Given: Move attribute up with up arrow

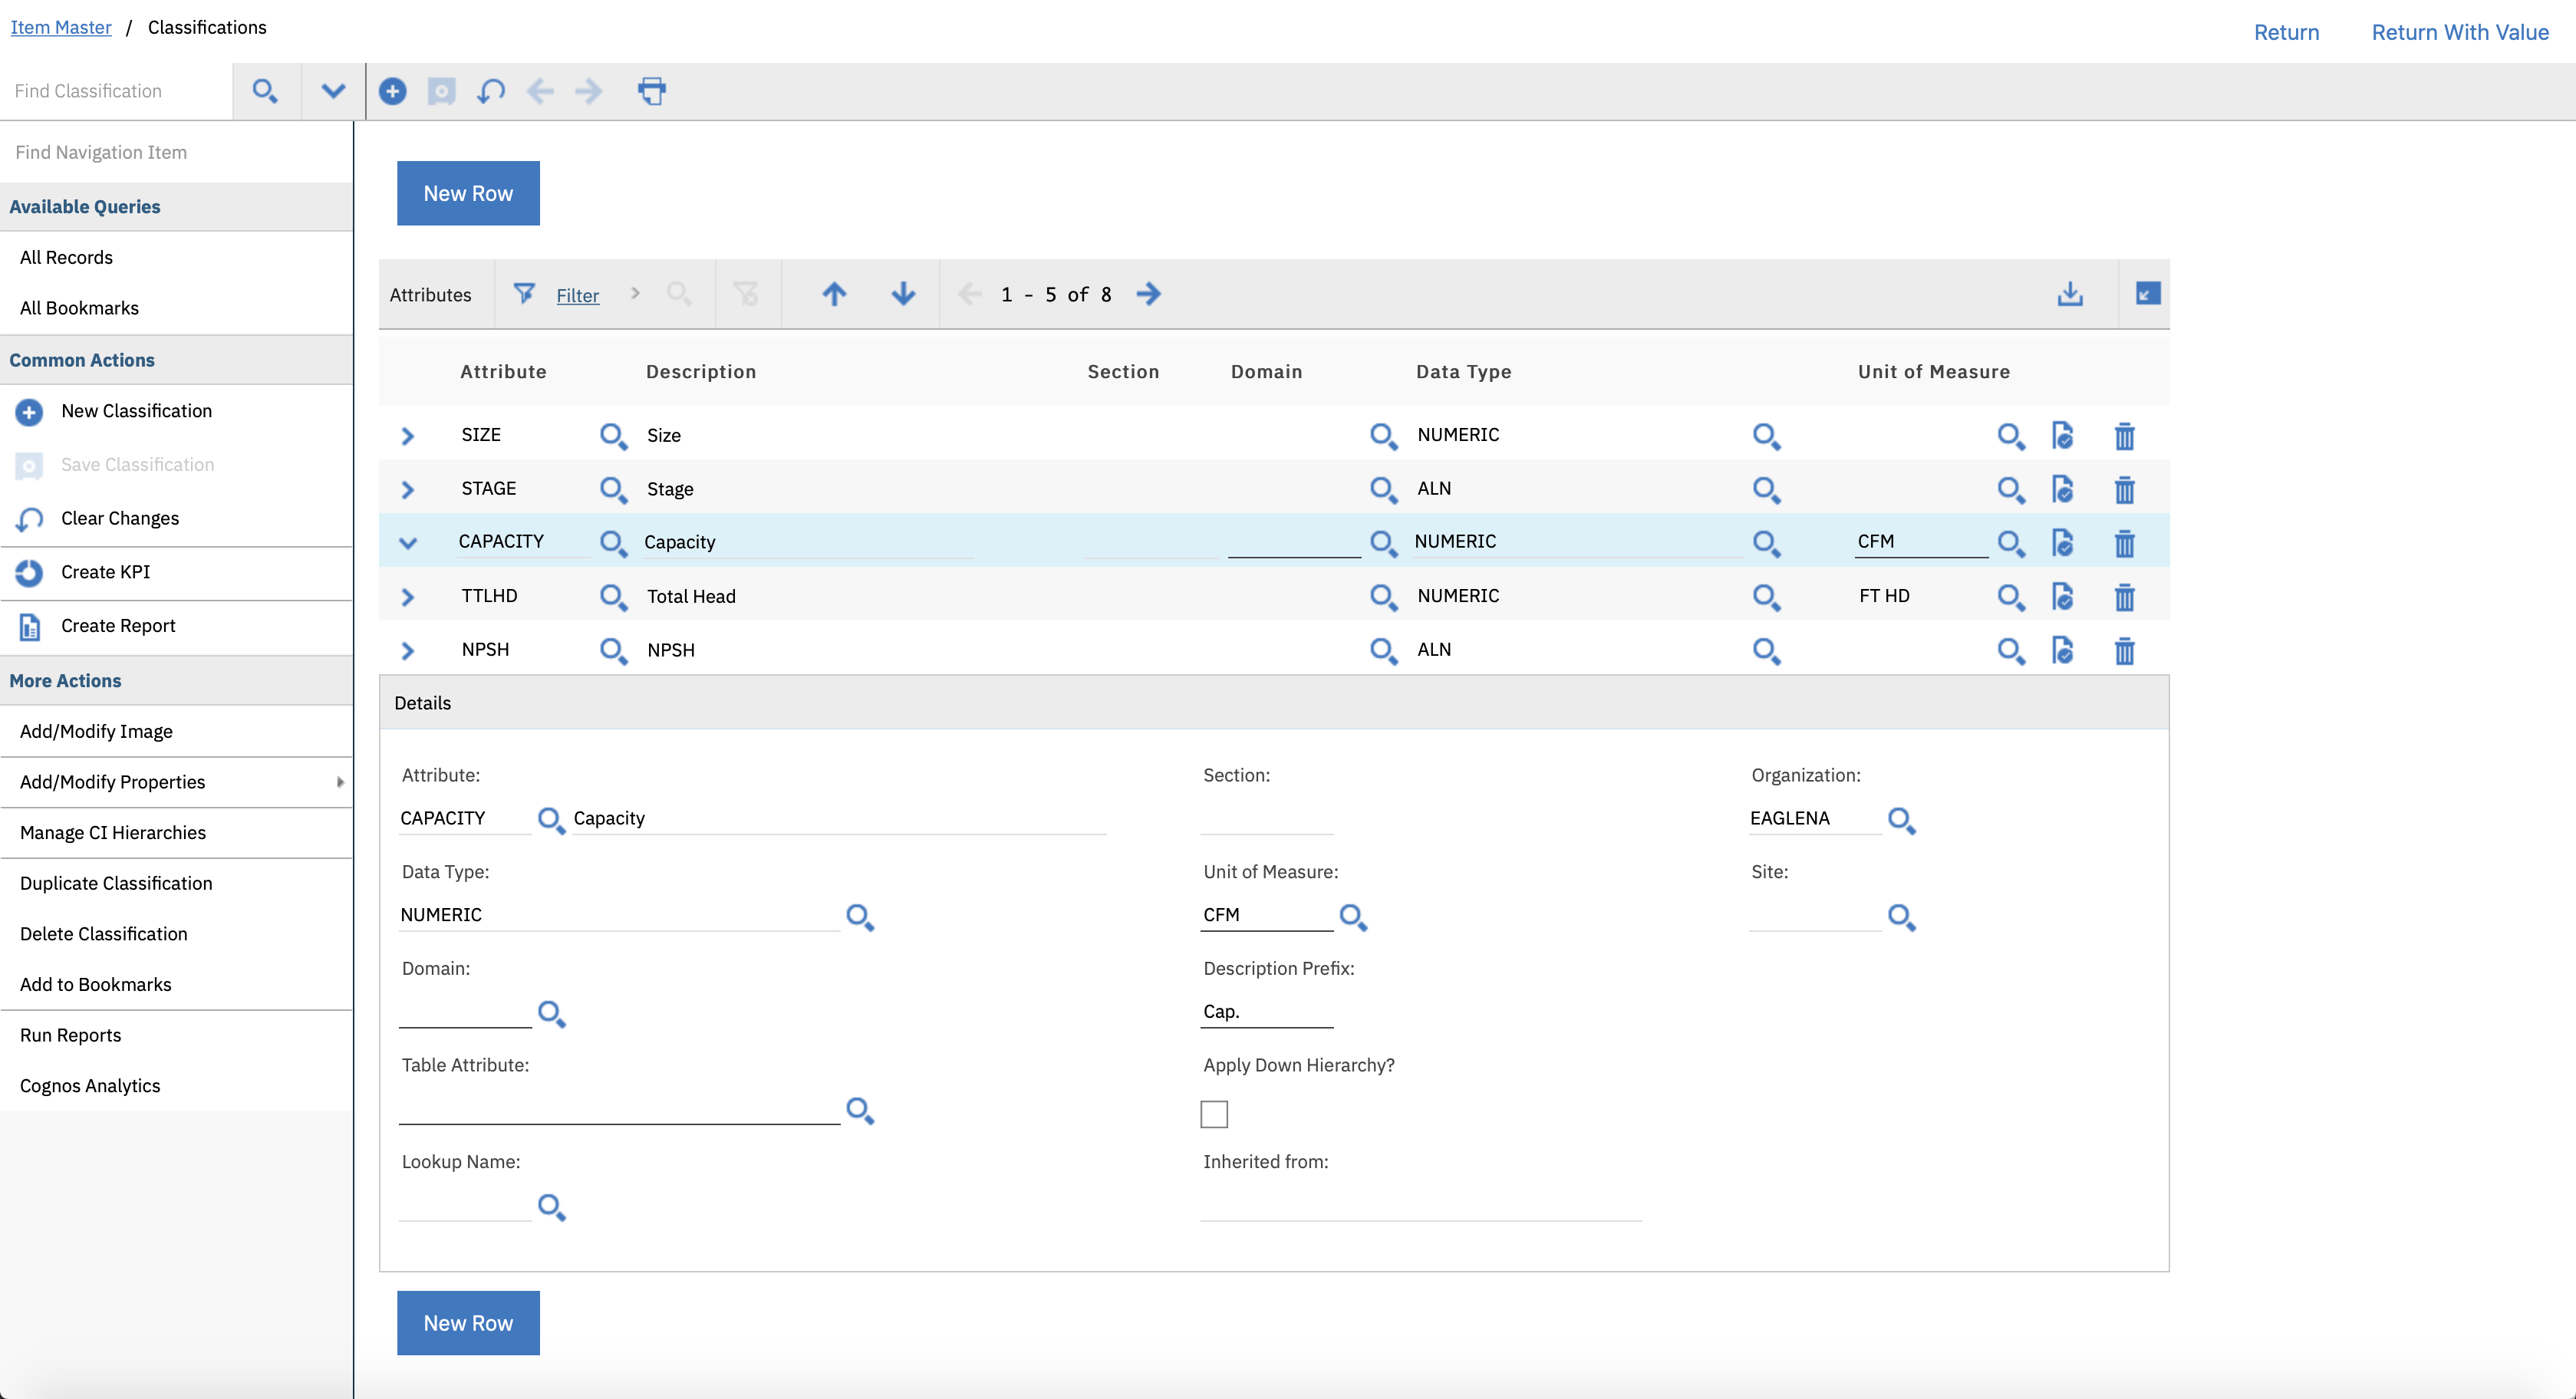Looking at the screenshot, I should (x=834, y=294).
